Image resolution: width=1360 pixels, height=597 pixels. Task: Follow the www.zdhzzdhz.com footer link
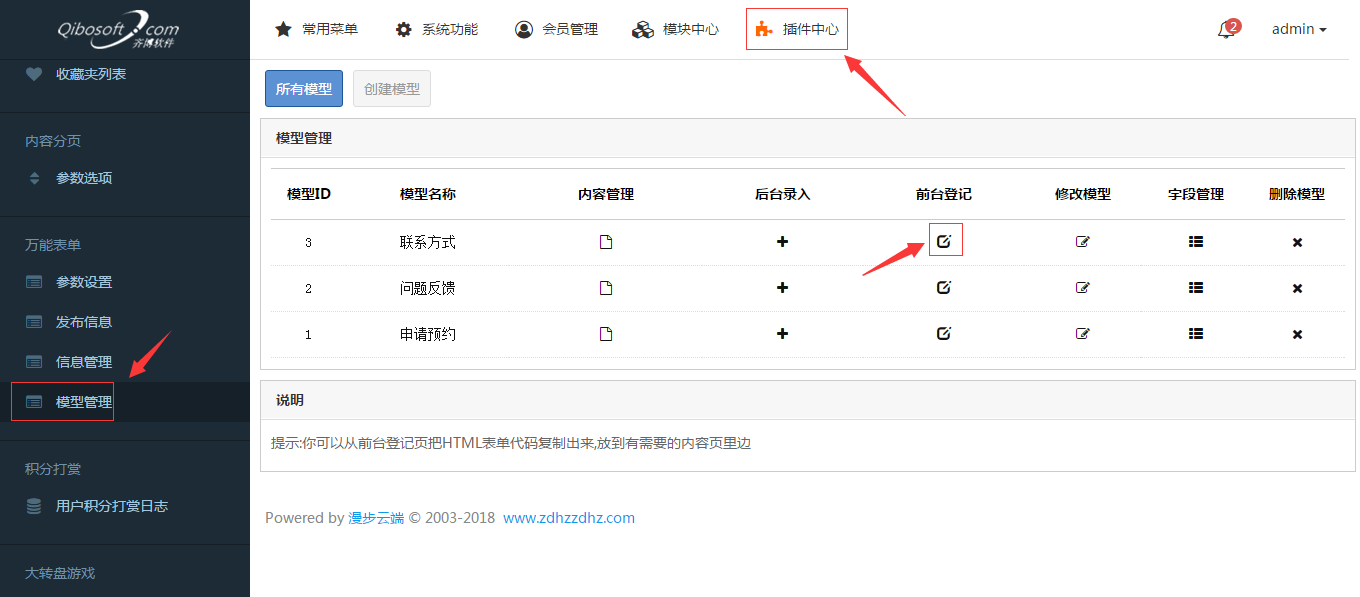tap(568, 518)
